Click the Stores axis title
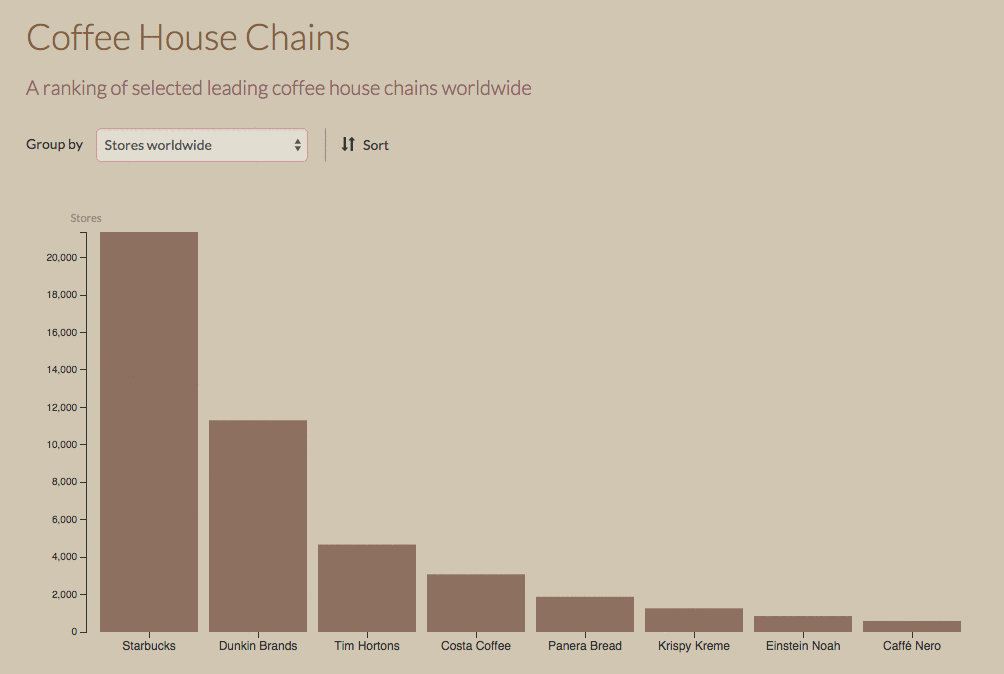Image resolution: width=1004 pixels, height=674 pixels. point(86,218)
